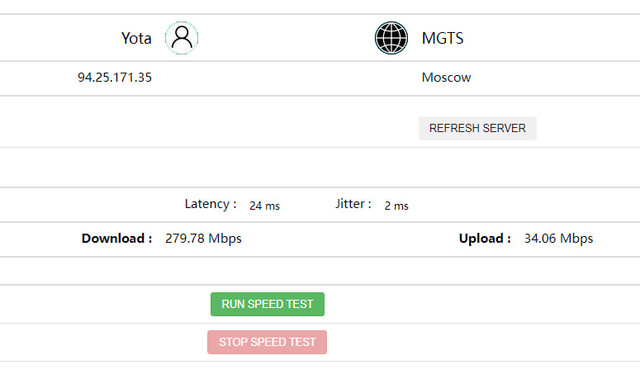The image size is (640, 374).
Task: Click the STOP SPEED TEST button
Action: click(x=267, y=342)
